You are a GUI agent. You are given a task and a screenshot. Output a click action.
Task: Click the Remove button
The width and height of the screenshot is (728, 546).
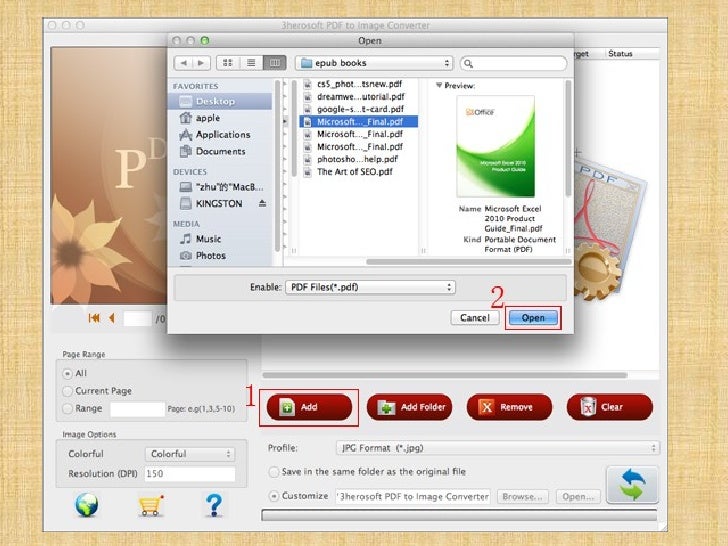tap(509, 407)
